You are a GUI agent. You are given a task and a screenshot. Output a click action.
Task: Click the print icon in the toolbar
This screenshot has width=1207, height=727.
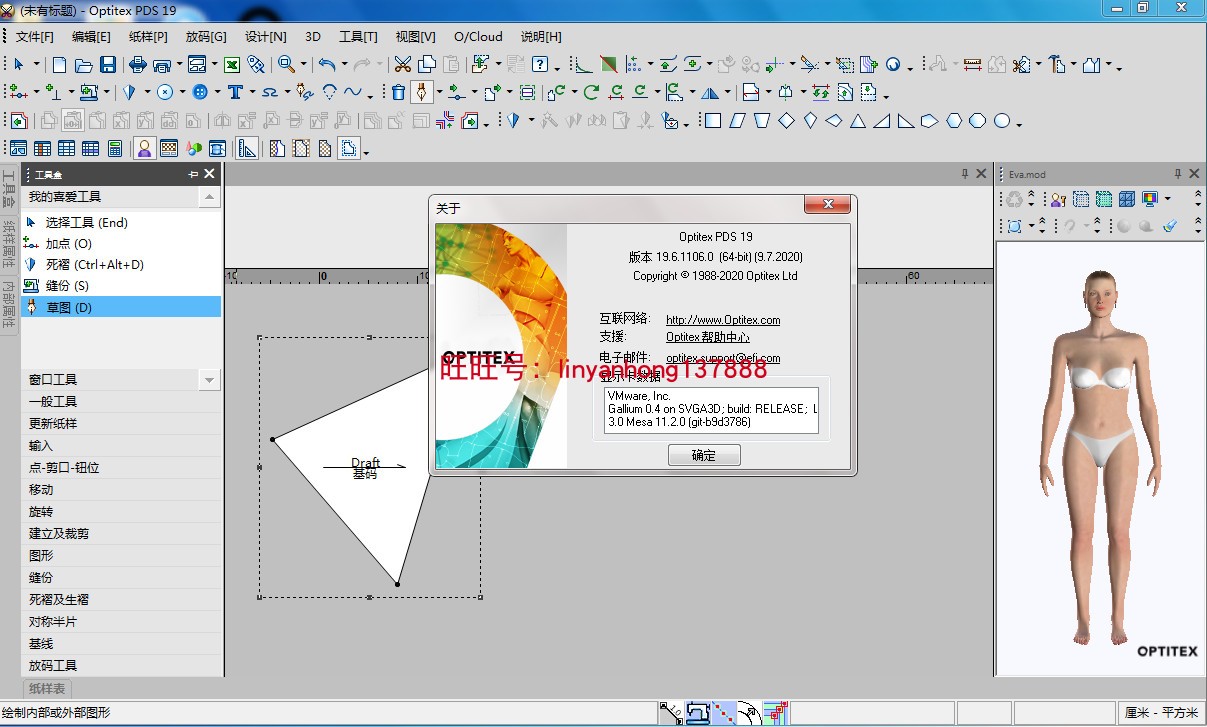(139, 62)
